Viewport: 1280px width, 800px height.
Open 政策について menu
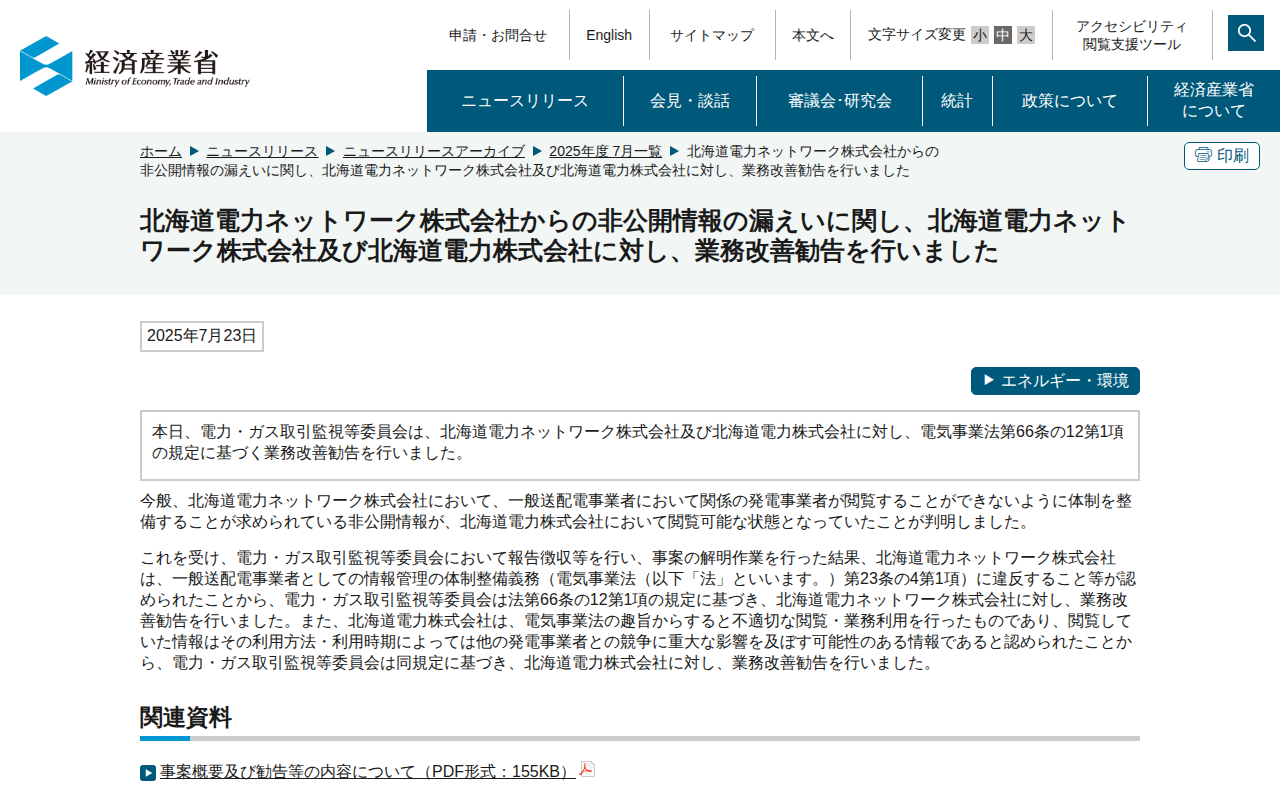[x=1070, y=101]
